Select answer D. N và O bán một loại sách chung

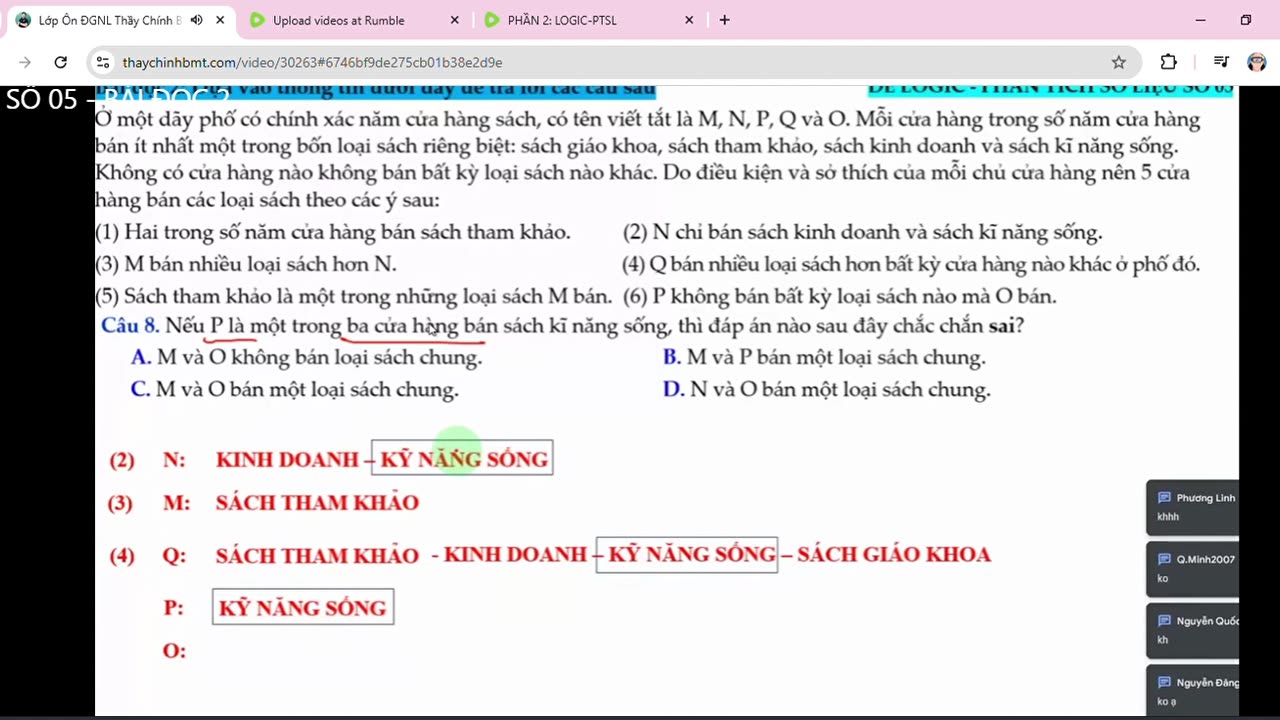pos(827,390)
